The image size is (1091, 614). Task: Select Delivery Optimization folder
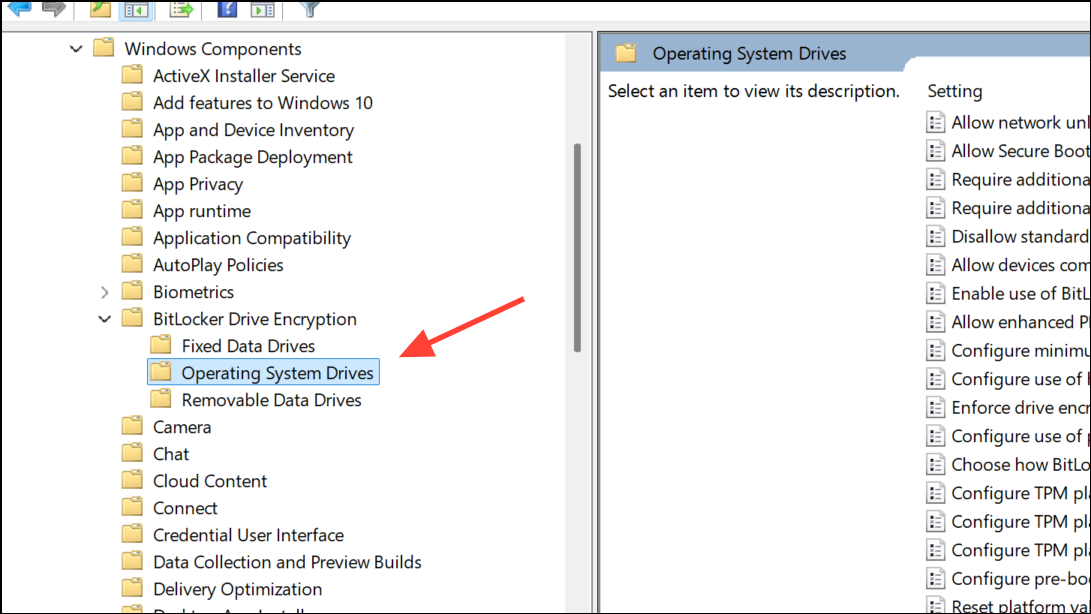click(x=222, y=590)
